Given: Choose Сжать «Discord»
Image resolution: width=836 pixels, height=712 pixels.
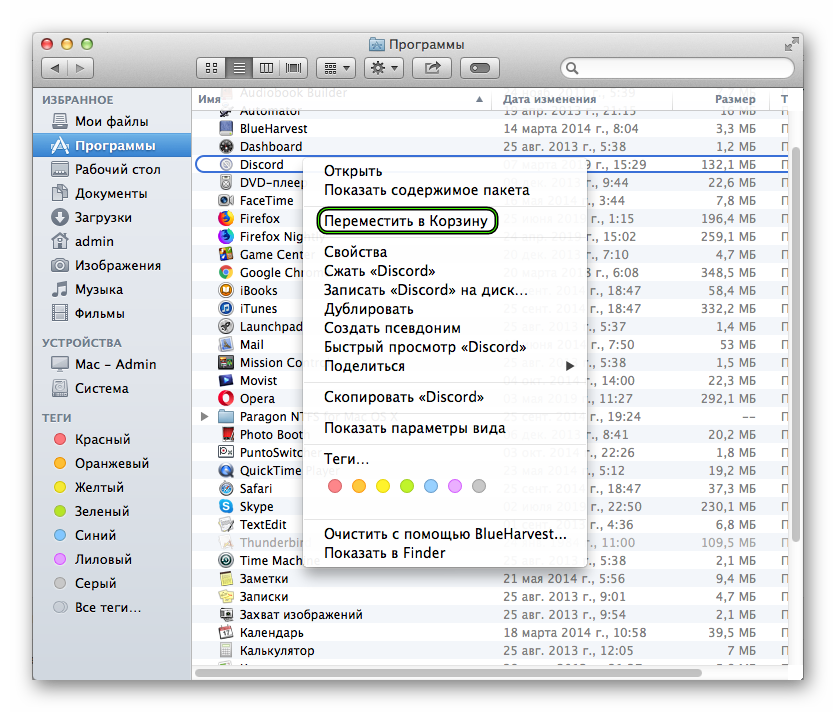Looking at the screenshot, I should click(x=445, y=271).
